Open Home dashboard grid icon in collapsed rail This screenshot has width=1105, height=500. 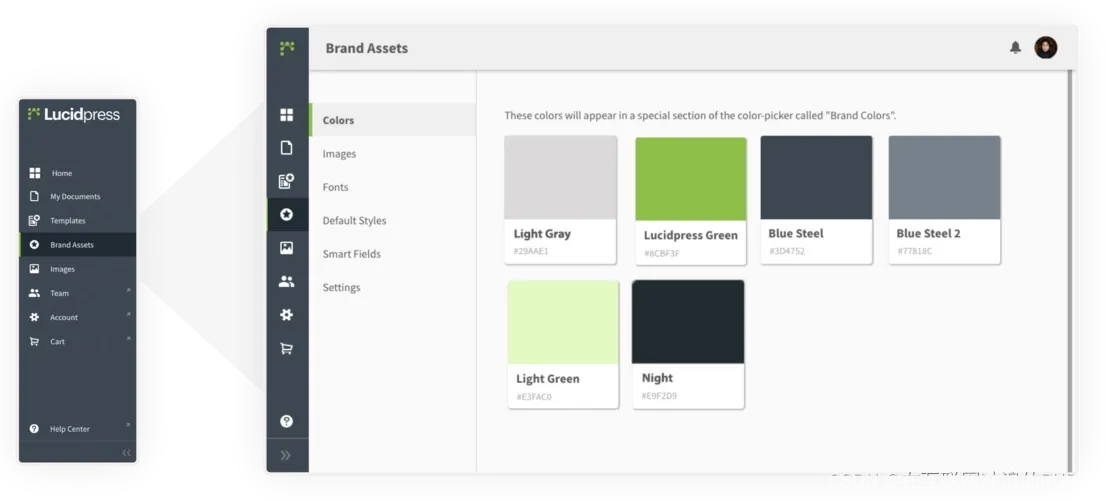(x=287, y=115)
